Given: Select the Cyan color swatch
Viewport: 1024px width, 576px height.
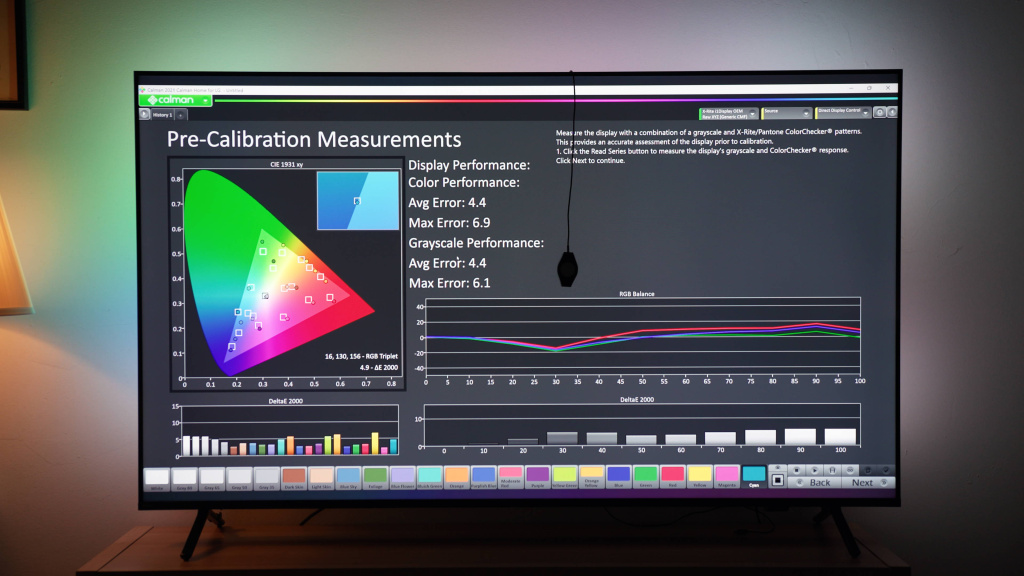Looking at the screenshot, I should click(753, 477).
